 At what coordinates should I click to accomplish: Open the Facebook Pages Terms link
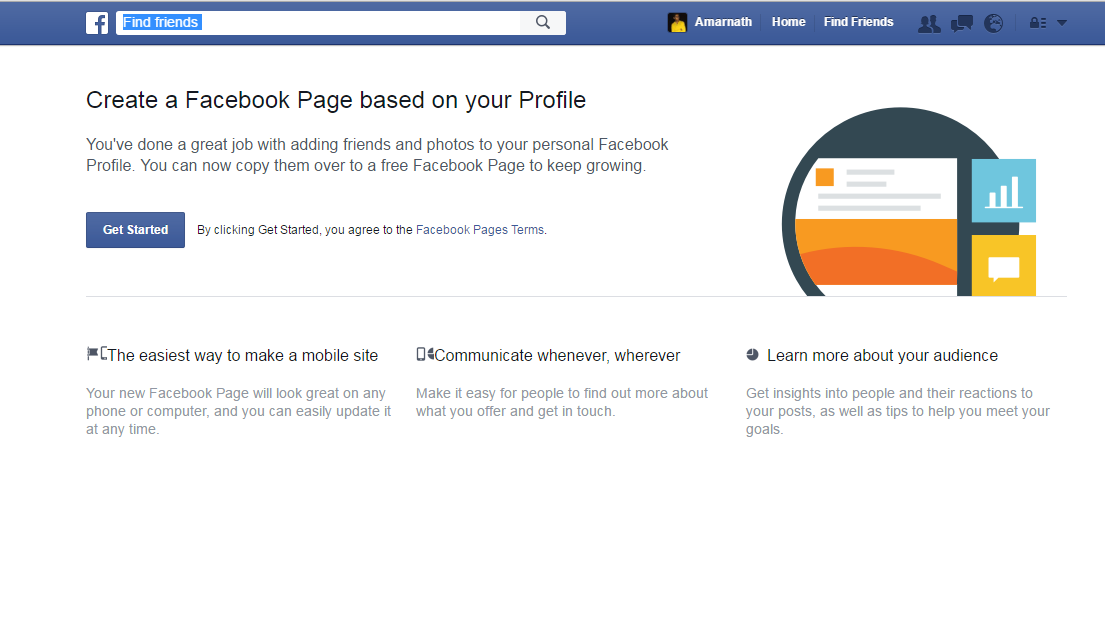(x=480, y=230)
